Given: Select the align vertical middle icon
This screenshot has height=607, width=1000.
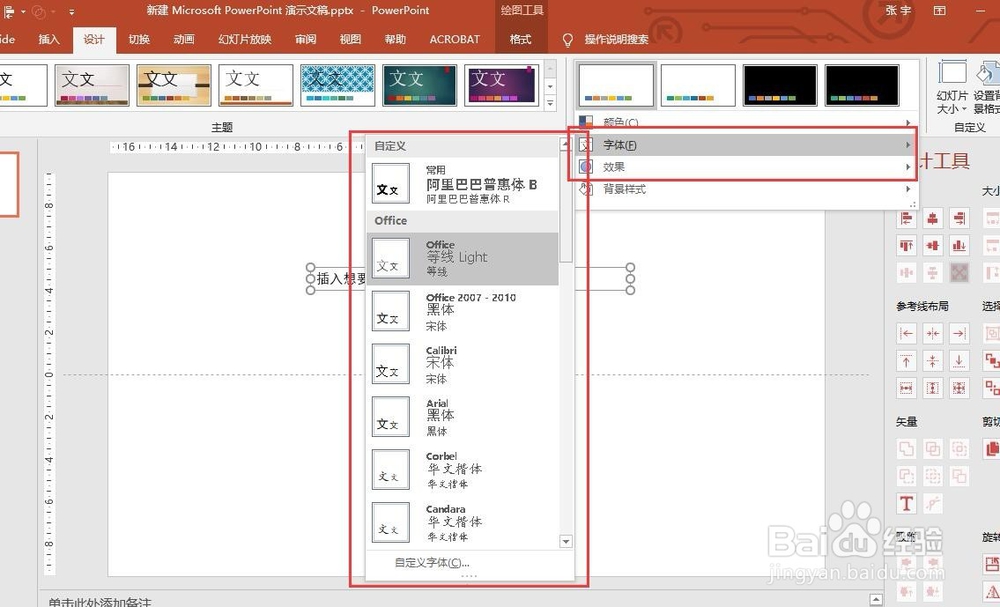Looking at the screenshot, I should point(932,245).
